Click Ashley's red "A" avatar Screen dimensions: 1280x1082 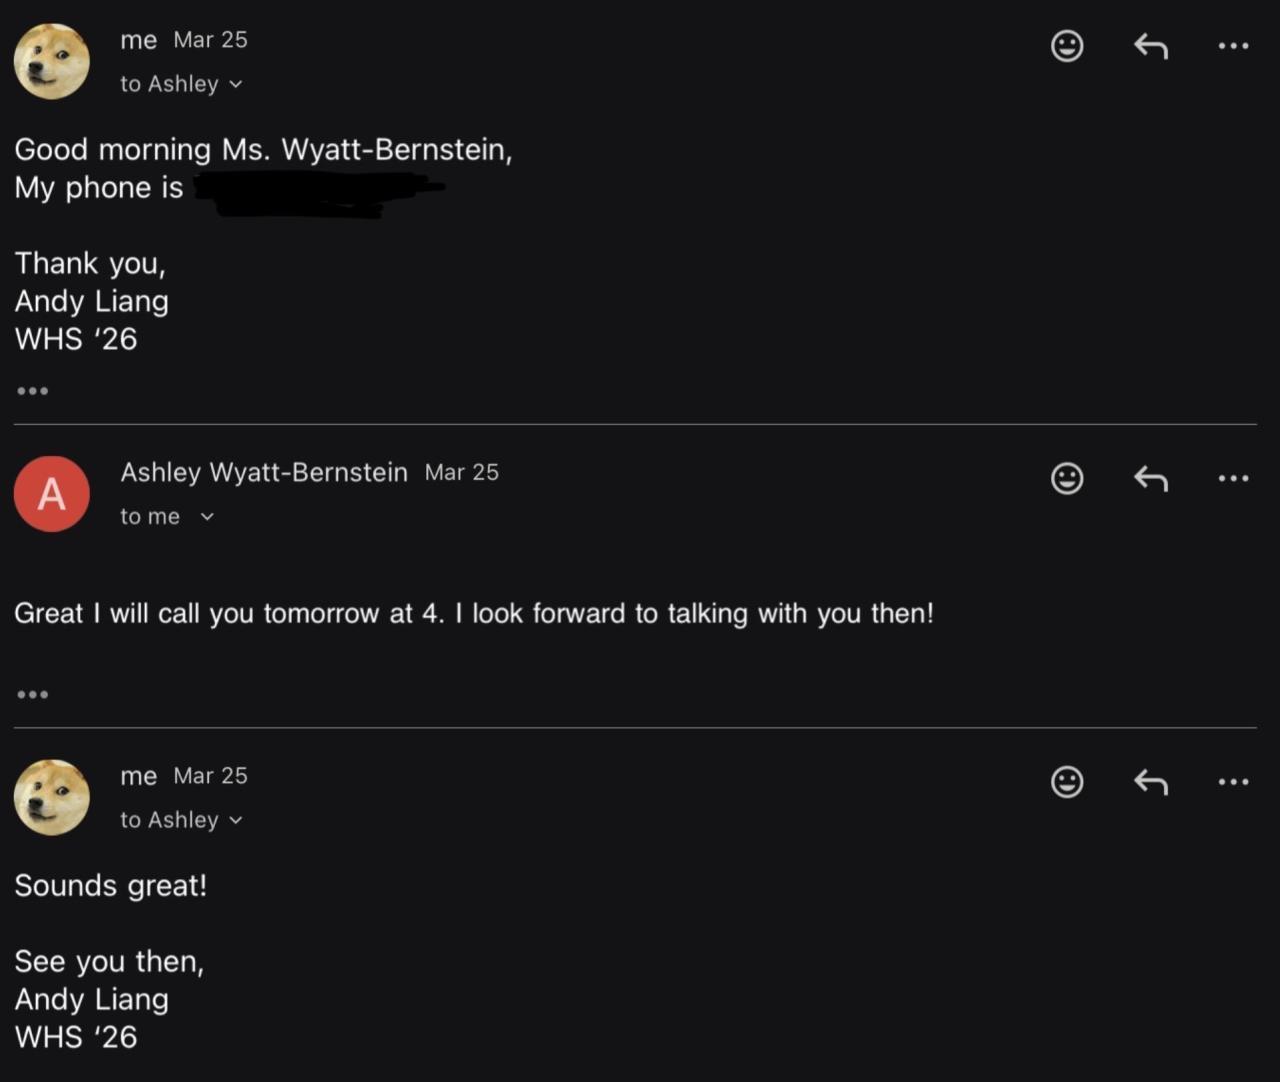click(x=52, y=494)
